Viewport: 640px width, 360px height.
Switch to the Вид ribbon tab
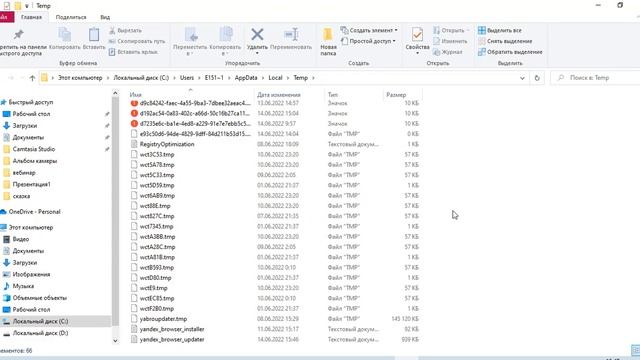(x=105, y=17)
